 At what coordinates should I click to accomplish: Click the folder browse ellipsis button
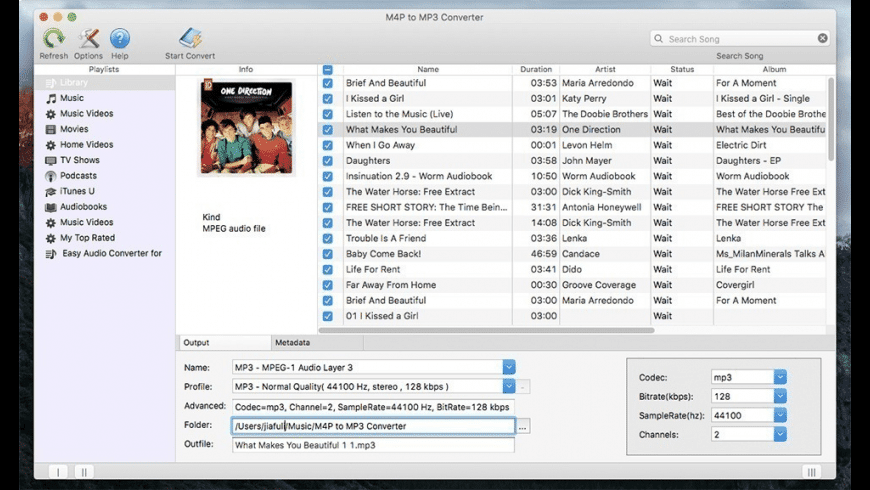click(523, 426)
